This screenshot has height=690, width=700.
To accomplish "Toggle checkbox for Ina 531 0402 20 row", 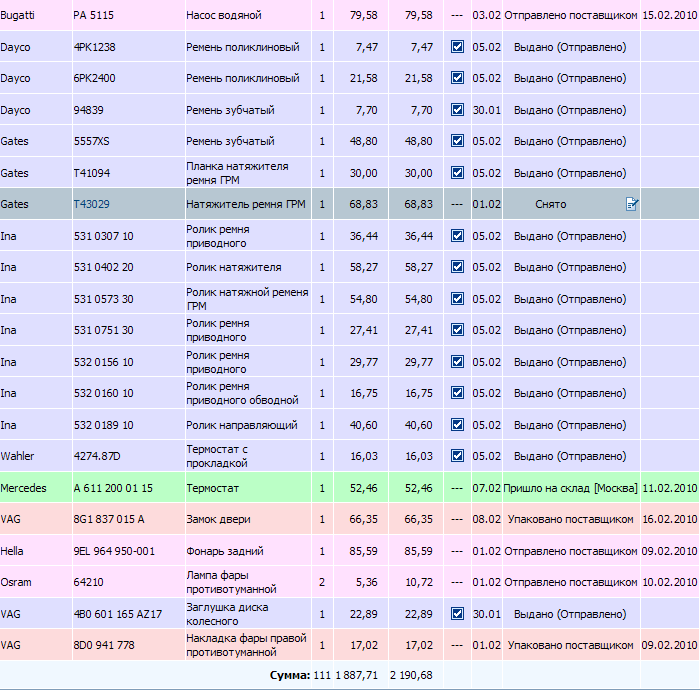I will click(457, 266).
